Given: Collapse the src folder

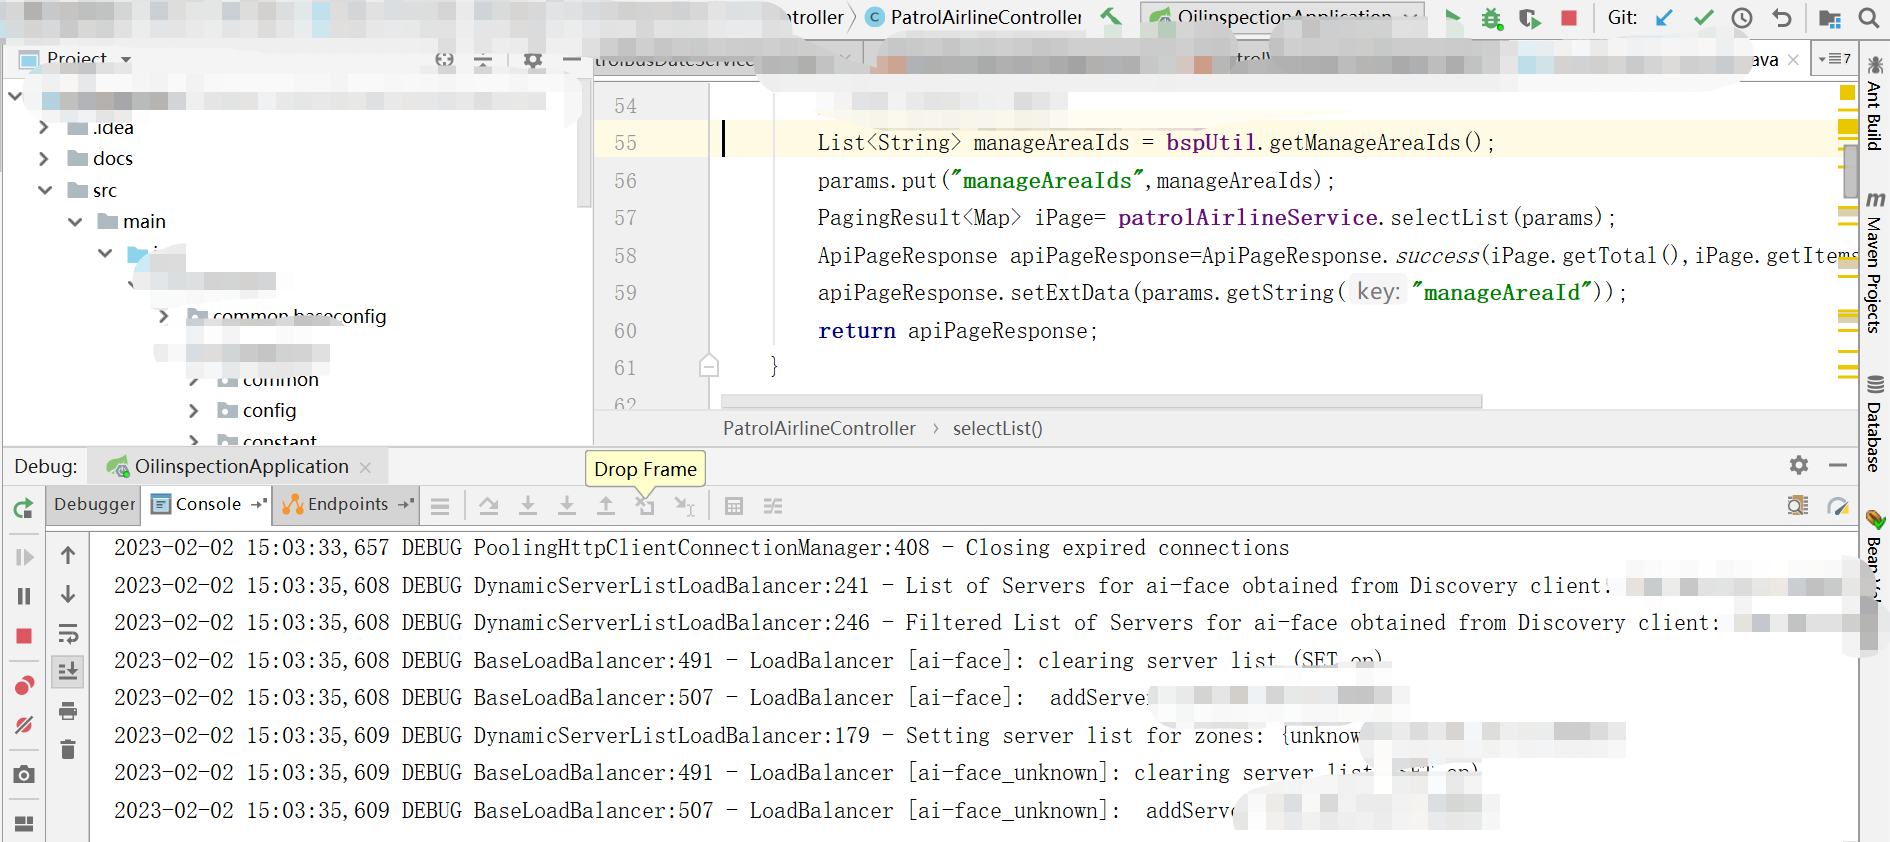Looking at the screenshot, I should tap(44, 190).
